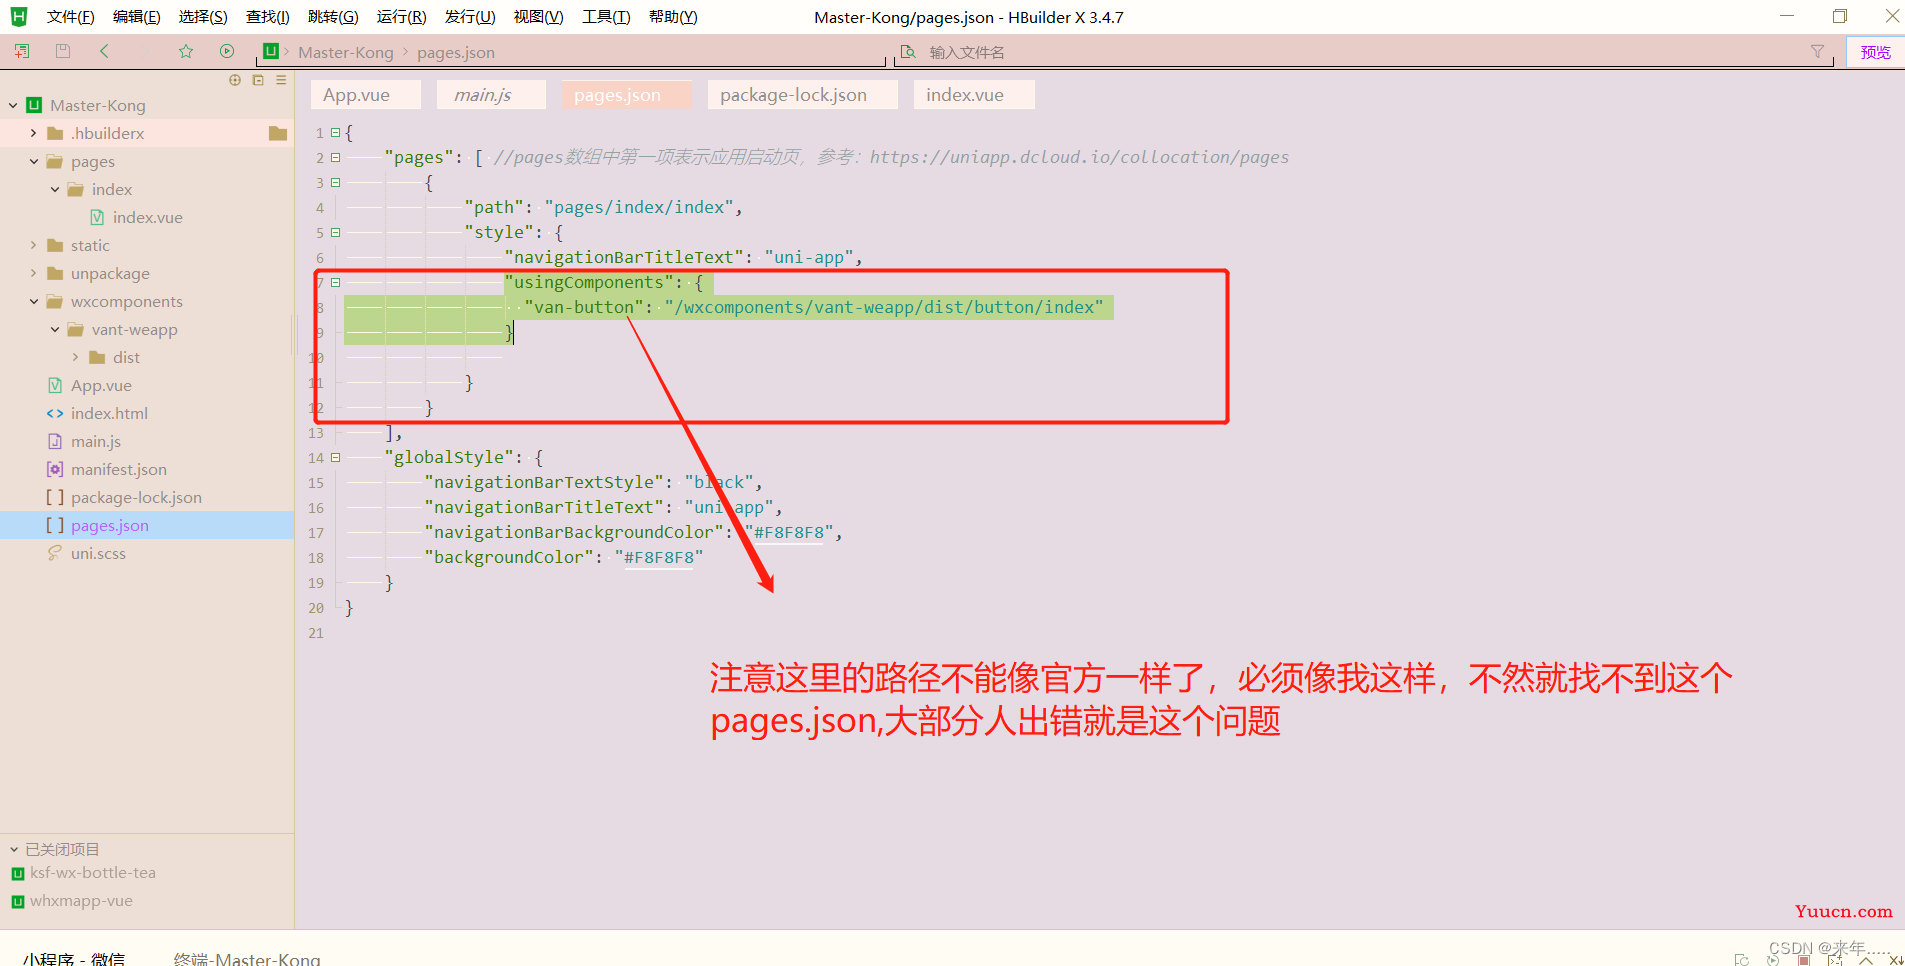Click the folder icon right of .hbuilderx
The height and width of the screenshot is (966, 1905).
pos(278,133)
